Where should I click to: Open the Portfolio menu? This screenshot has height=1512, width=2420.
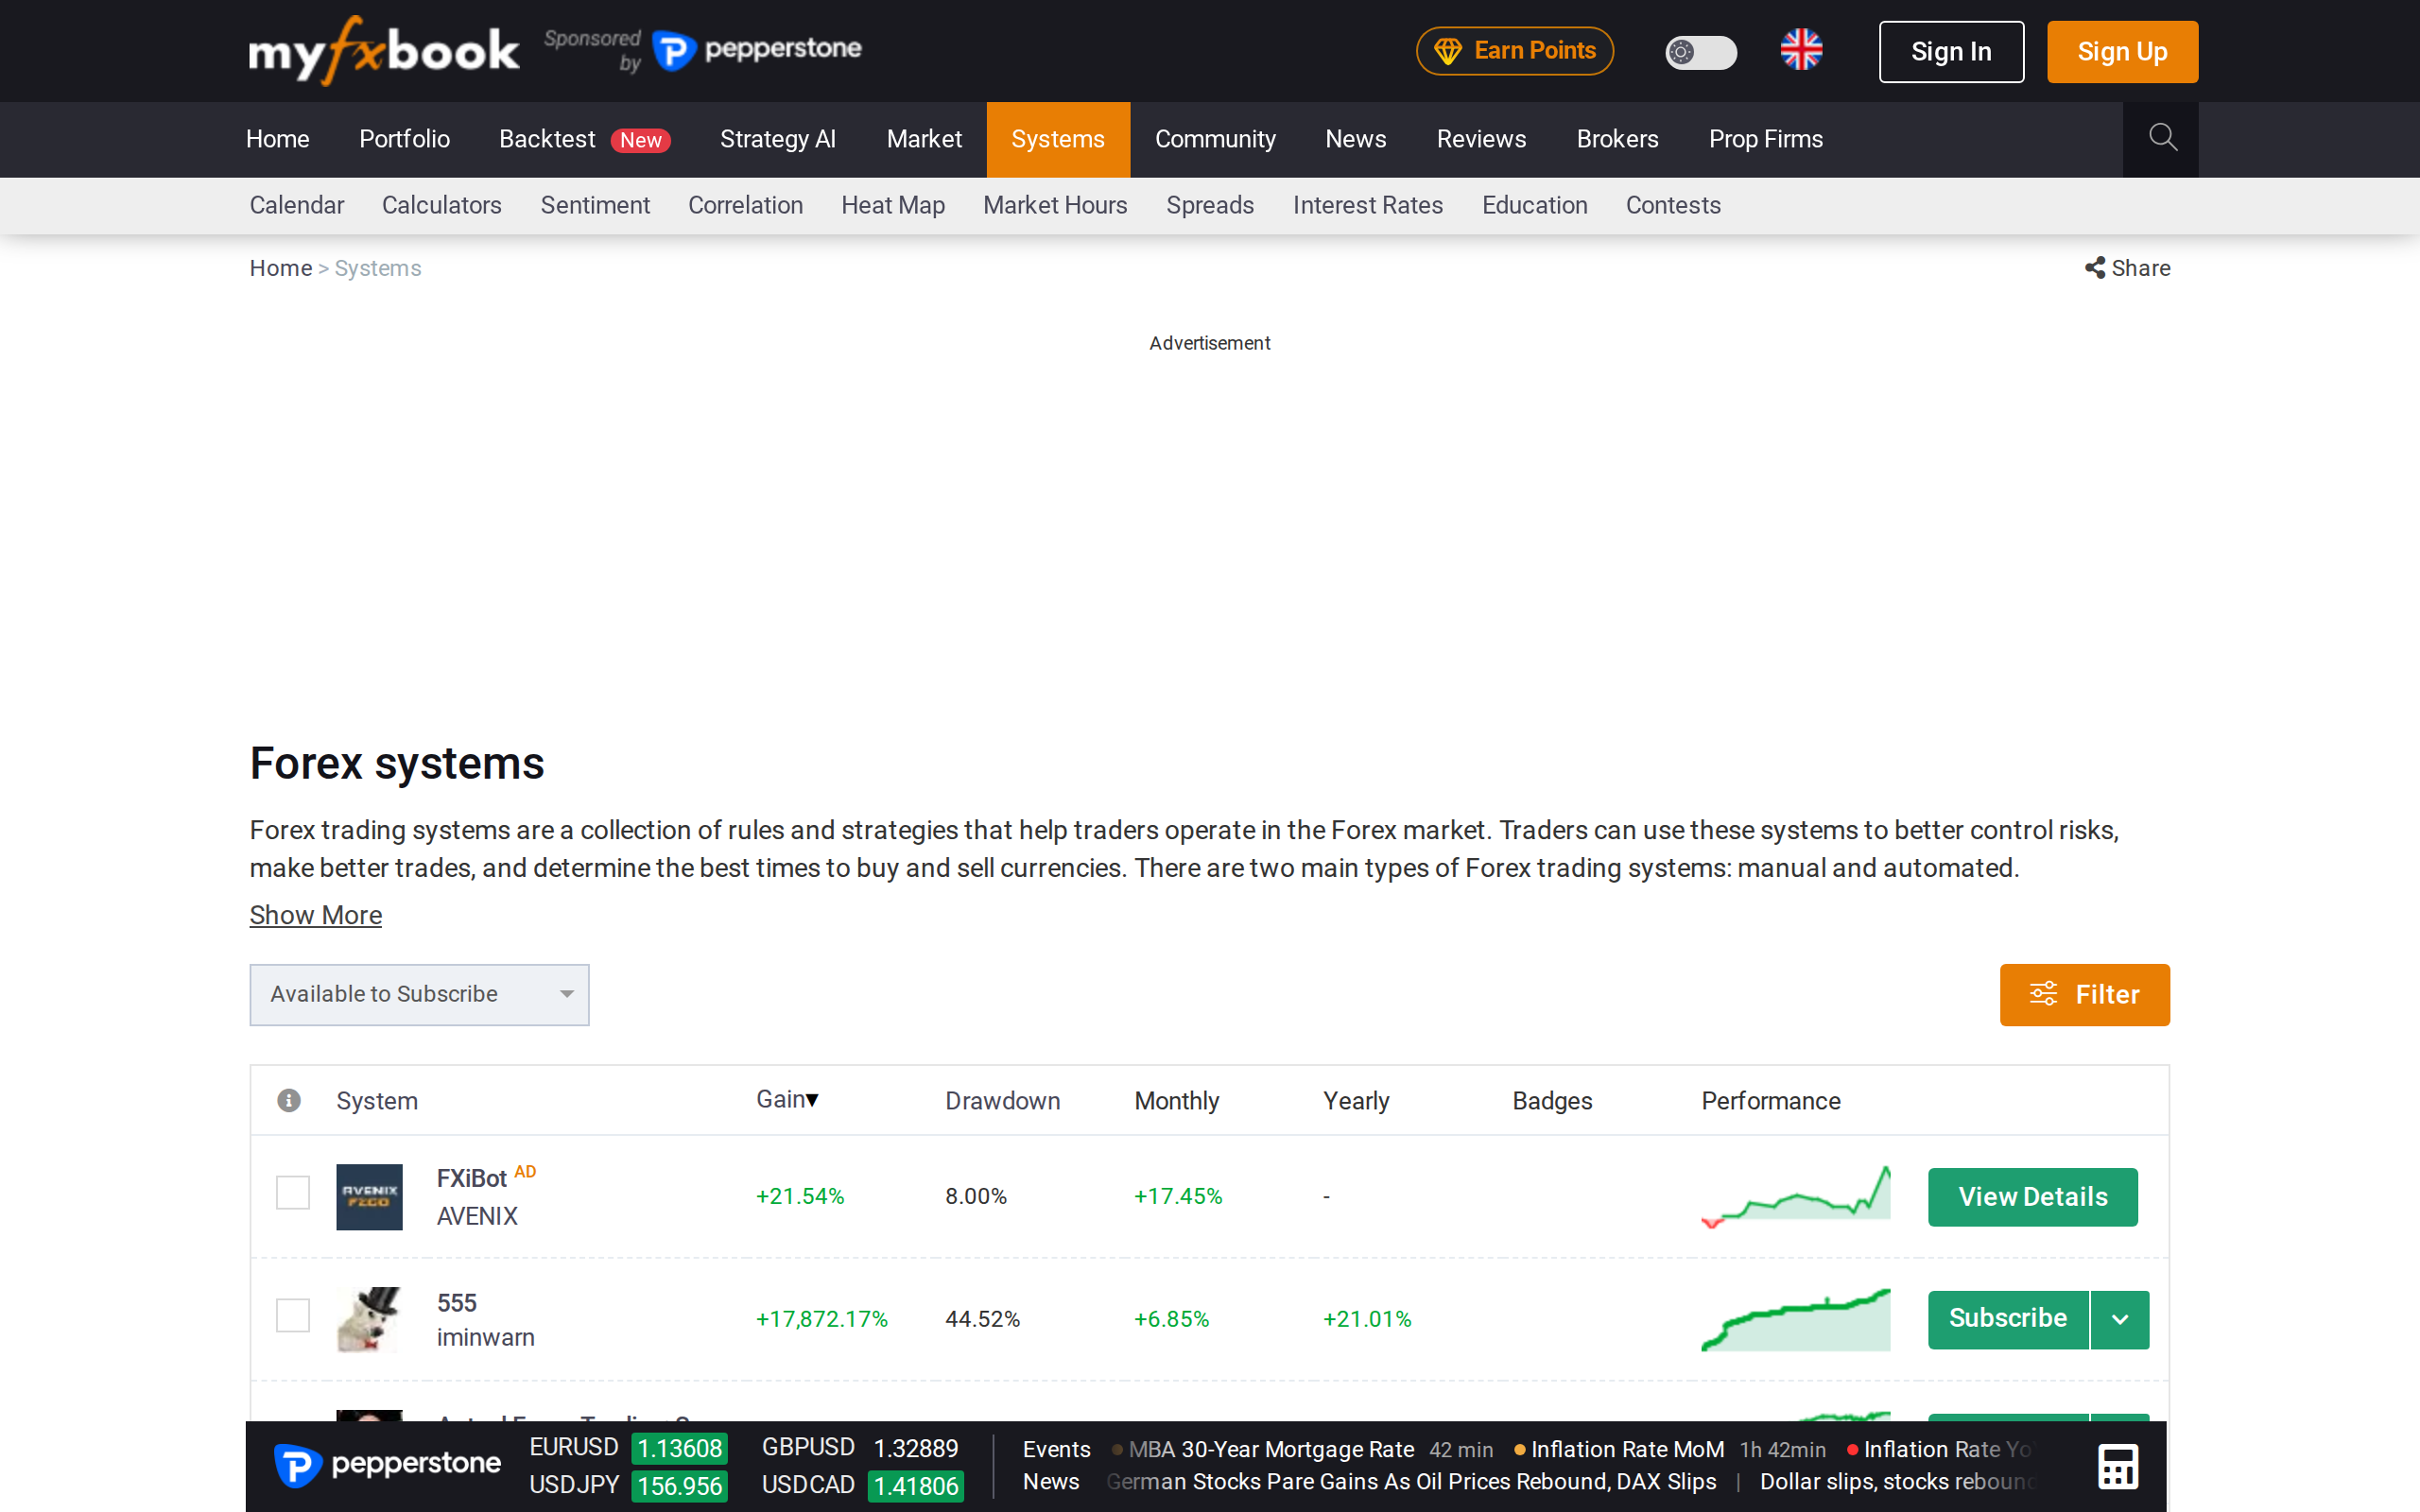click(x=404, y=139)
